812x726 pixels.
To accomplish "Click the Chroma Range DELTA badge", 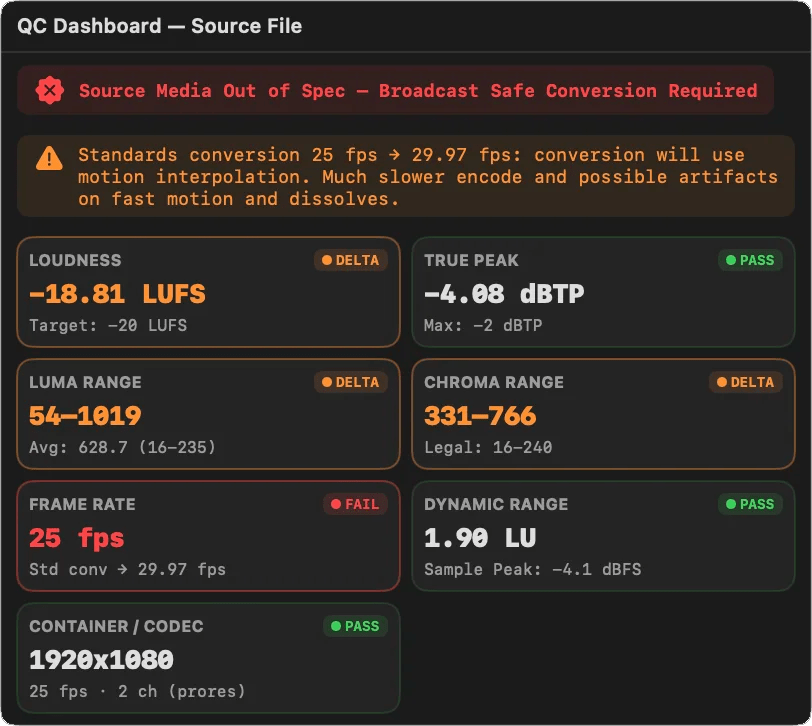I will (x=745, y=382).
